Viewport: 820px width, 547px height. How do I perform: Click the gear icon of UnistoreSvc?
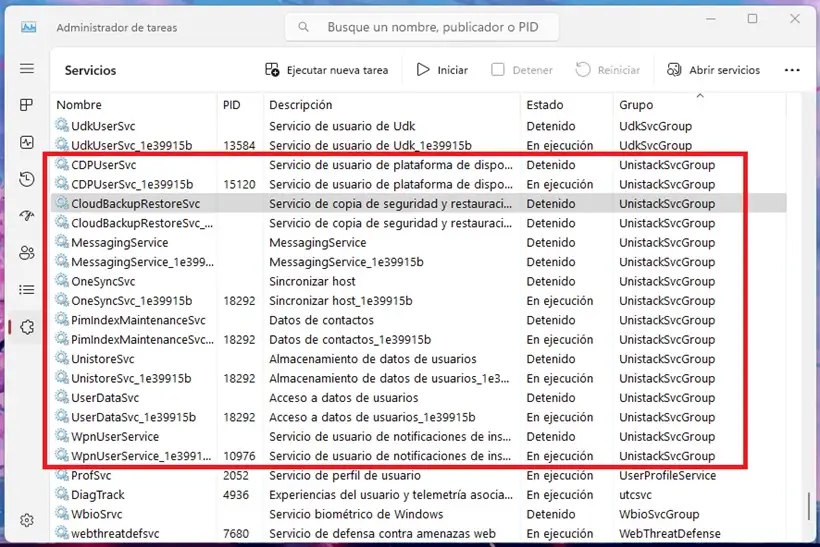point(62,358)
